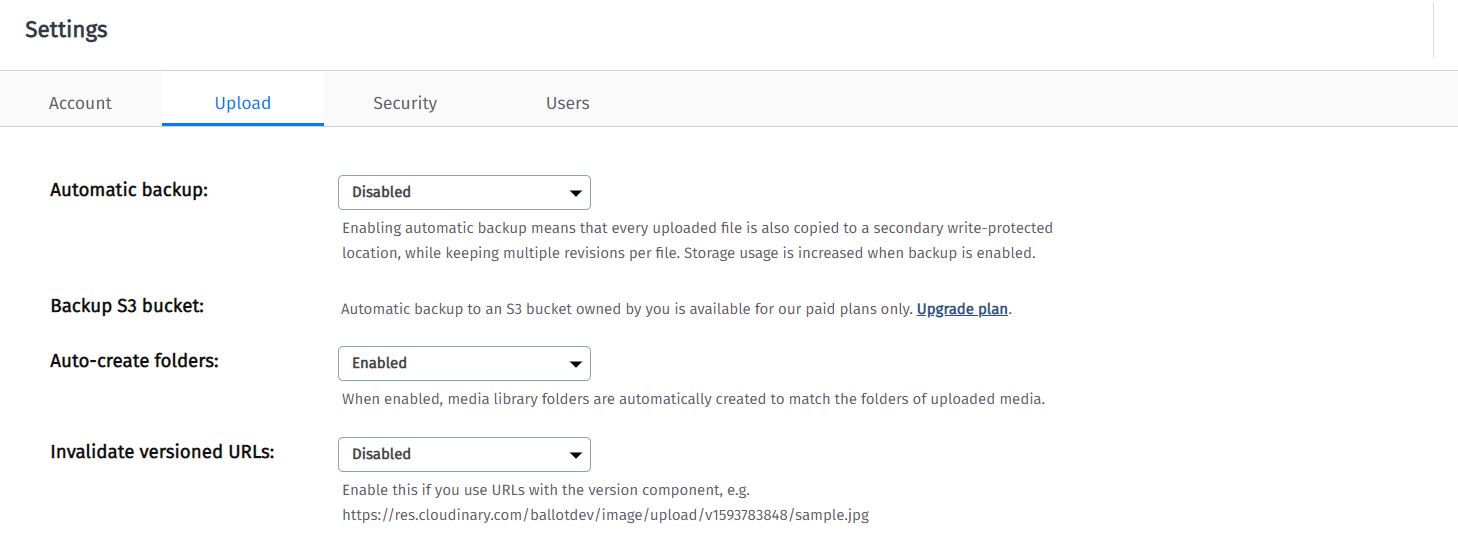Viewport: 1458px width, 550px height.
Task: Click the arrow icon in Automatic backup selector
Action: click(576, 193)
